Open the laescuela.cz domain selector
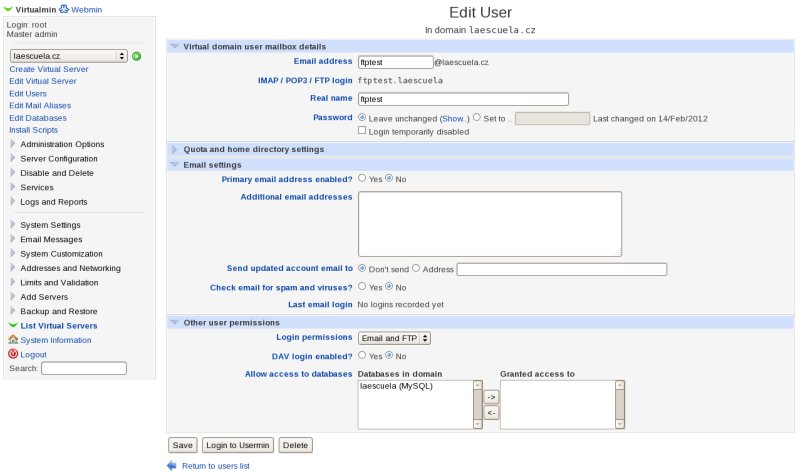Image resolution: width=800 pixels, height=475 pixels. point(68,56)
